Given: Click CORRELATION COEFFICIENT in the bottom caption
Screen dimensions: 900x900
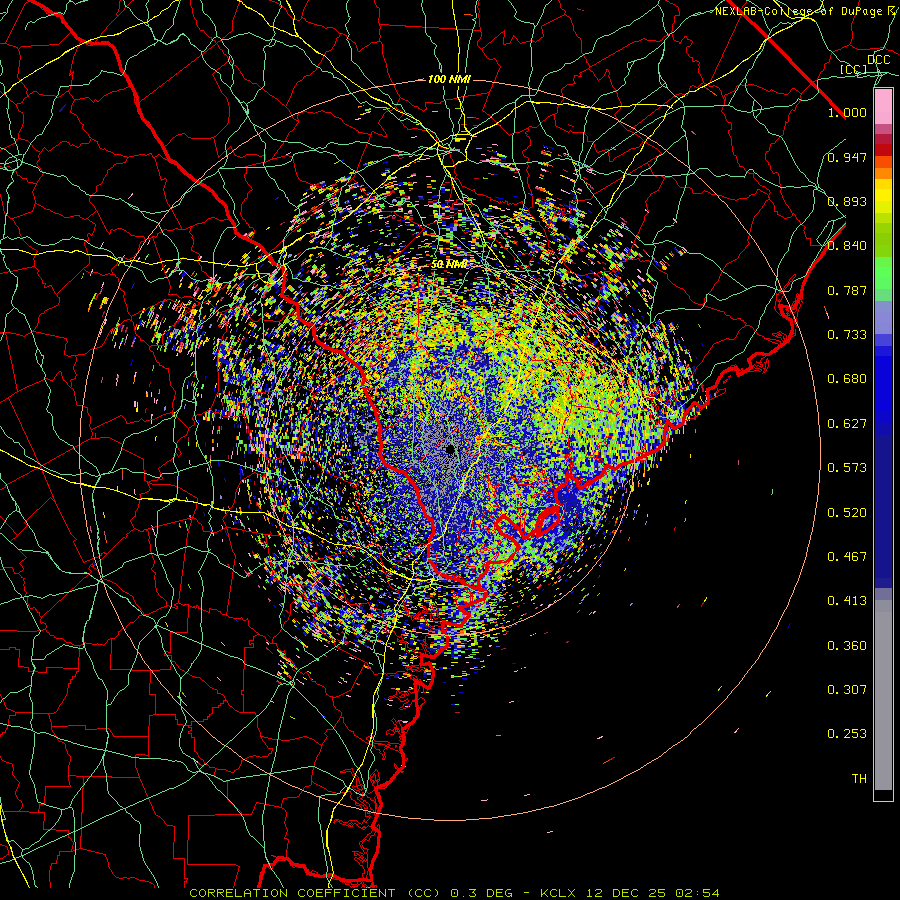Looking at the screenshot, I should 292,893.
